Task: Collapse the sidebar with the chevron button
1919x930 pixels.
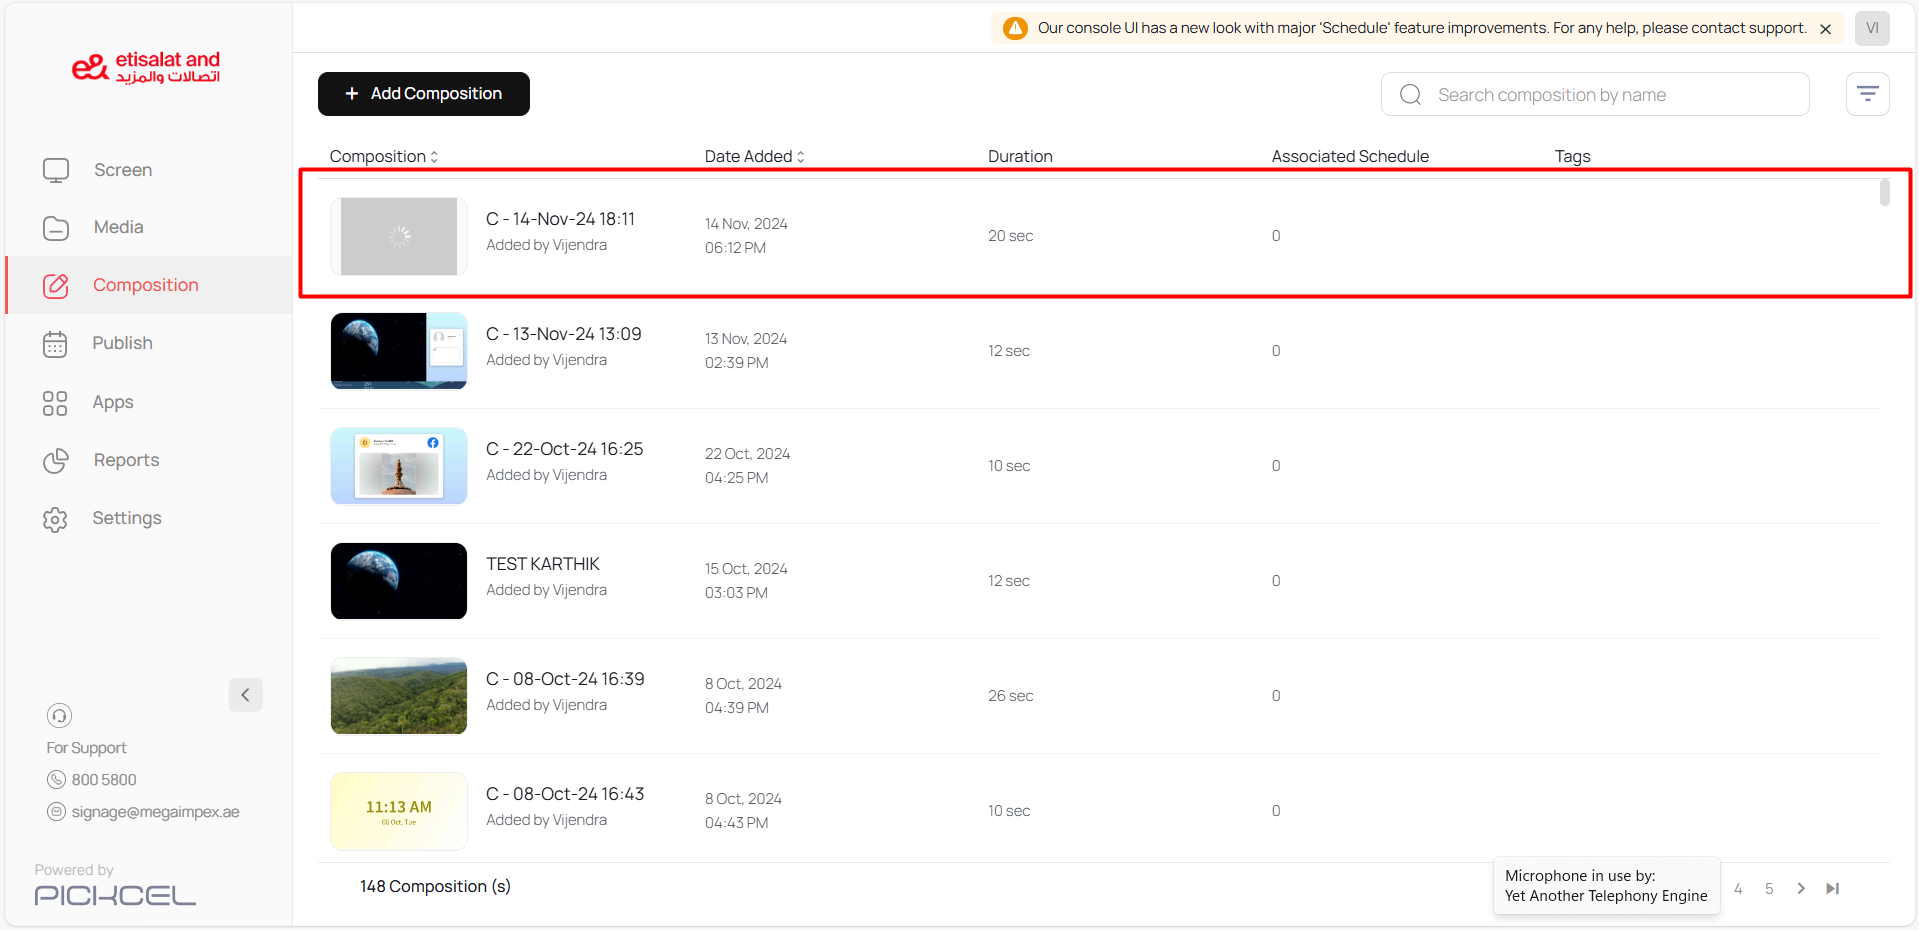Action: click(x=245, y=695)
